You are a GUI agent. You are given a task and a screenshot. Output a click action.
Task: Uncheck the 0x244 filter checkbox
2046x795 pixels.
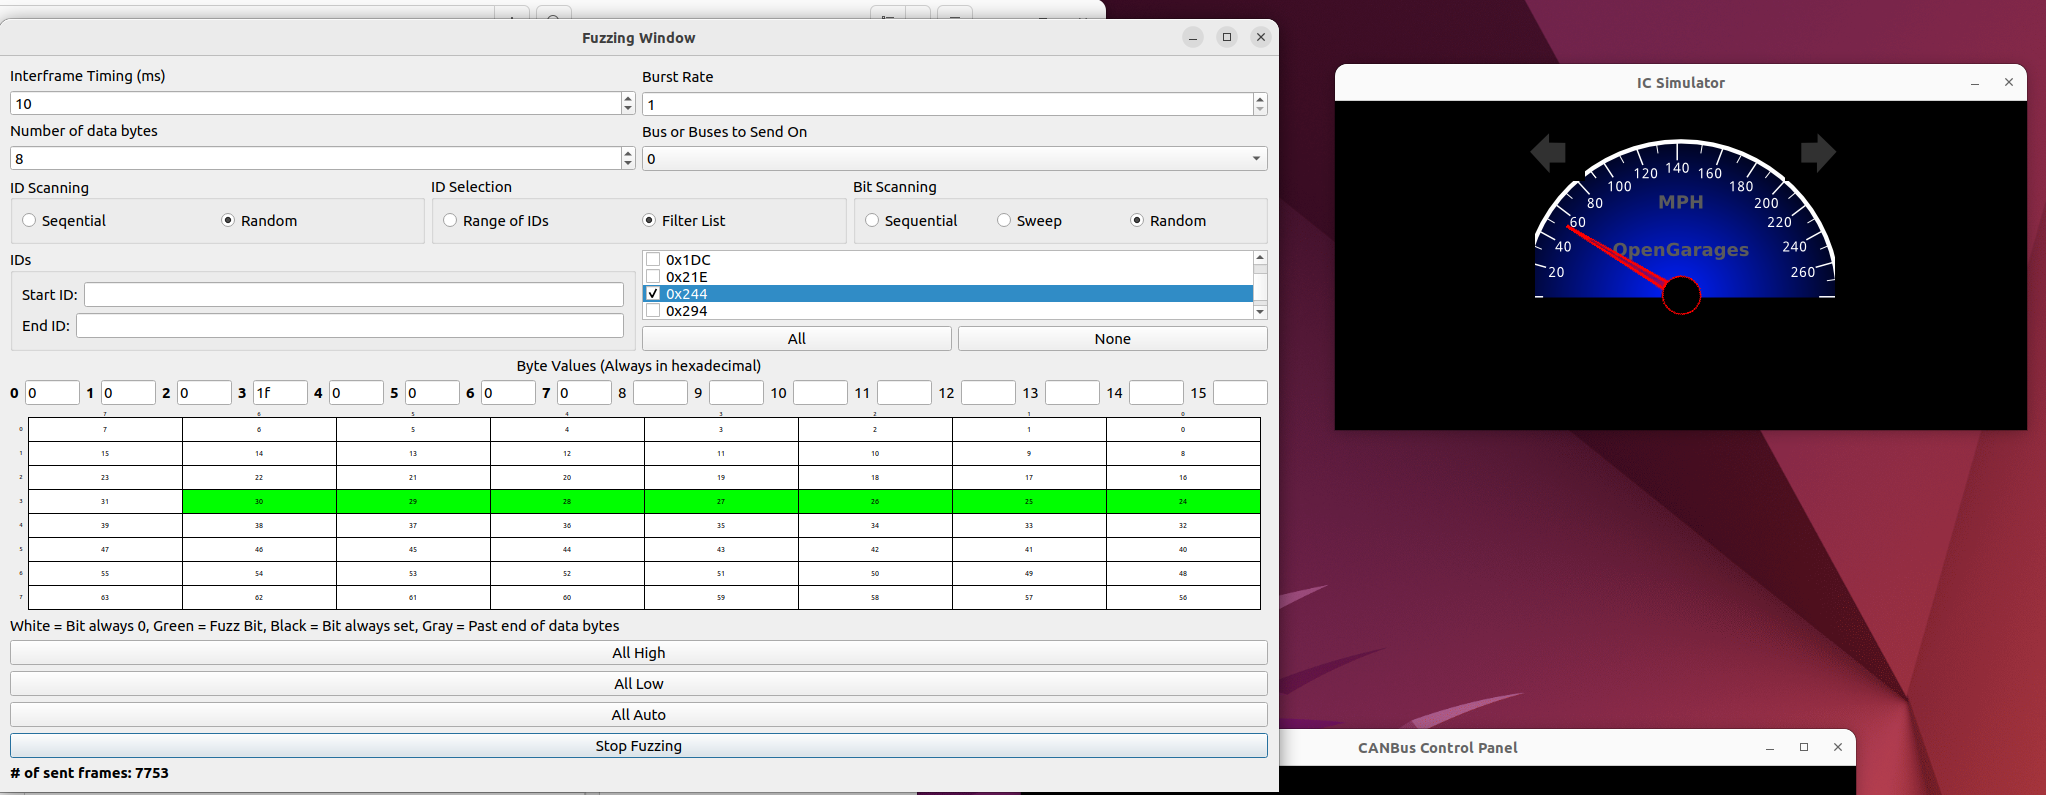tap(653, 293)
